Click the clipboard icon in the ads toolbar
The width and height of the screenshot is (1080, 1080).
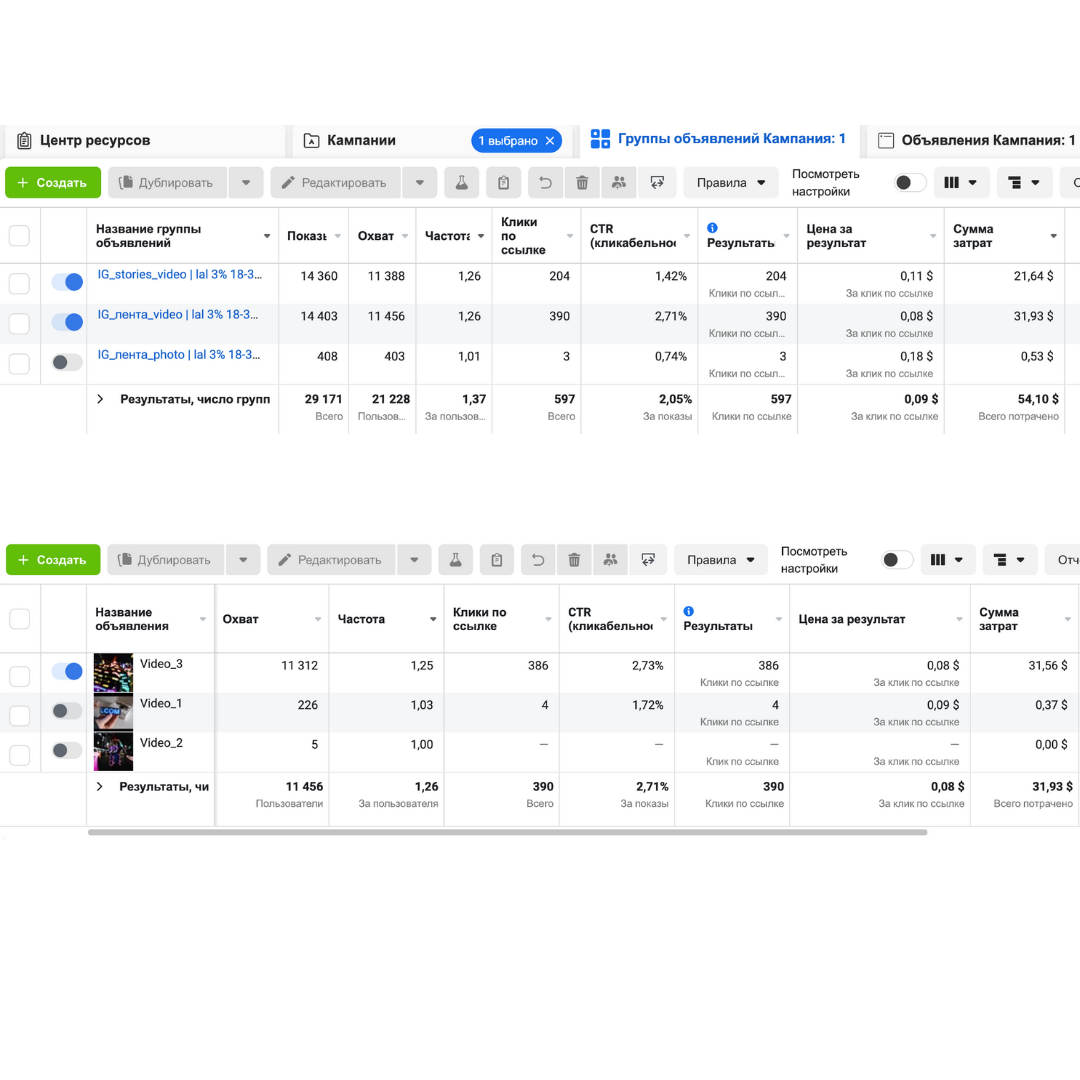click(497, 560)
